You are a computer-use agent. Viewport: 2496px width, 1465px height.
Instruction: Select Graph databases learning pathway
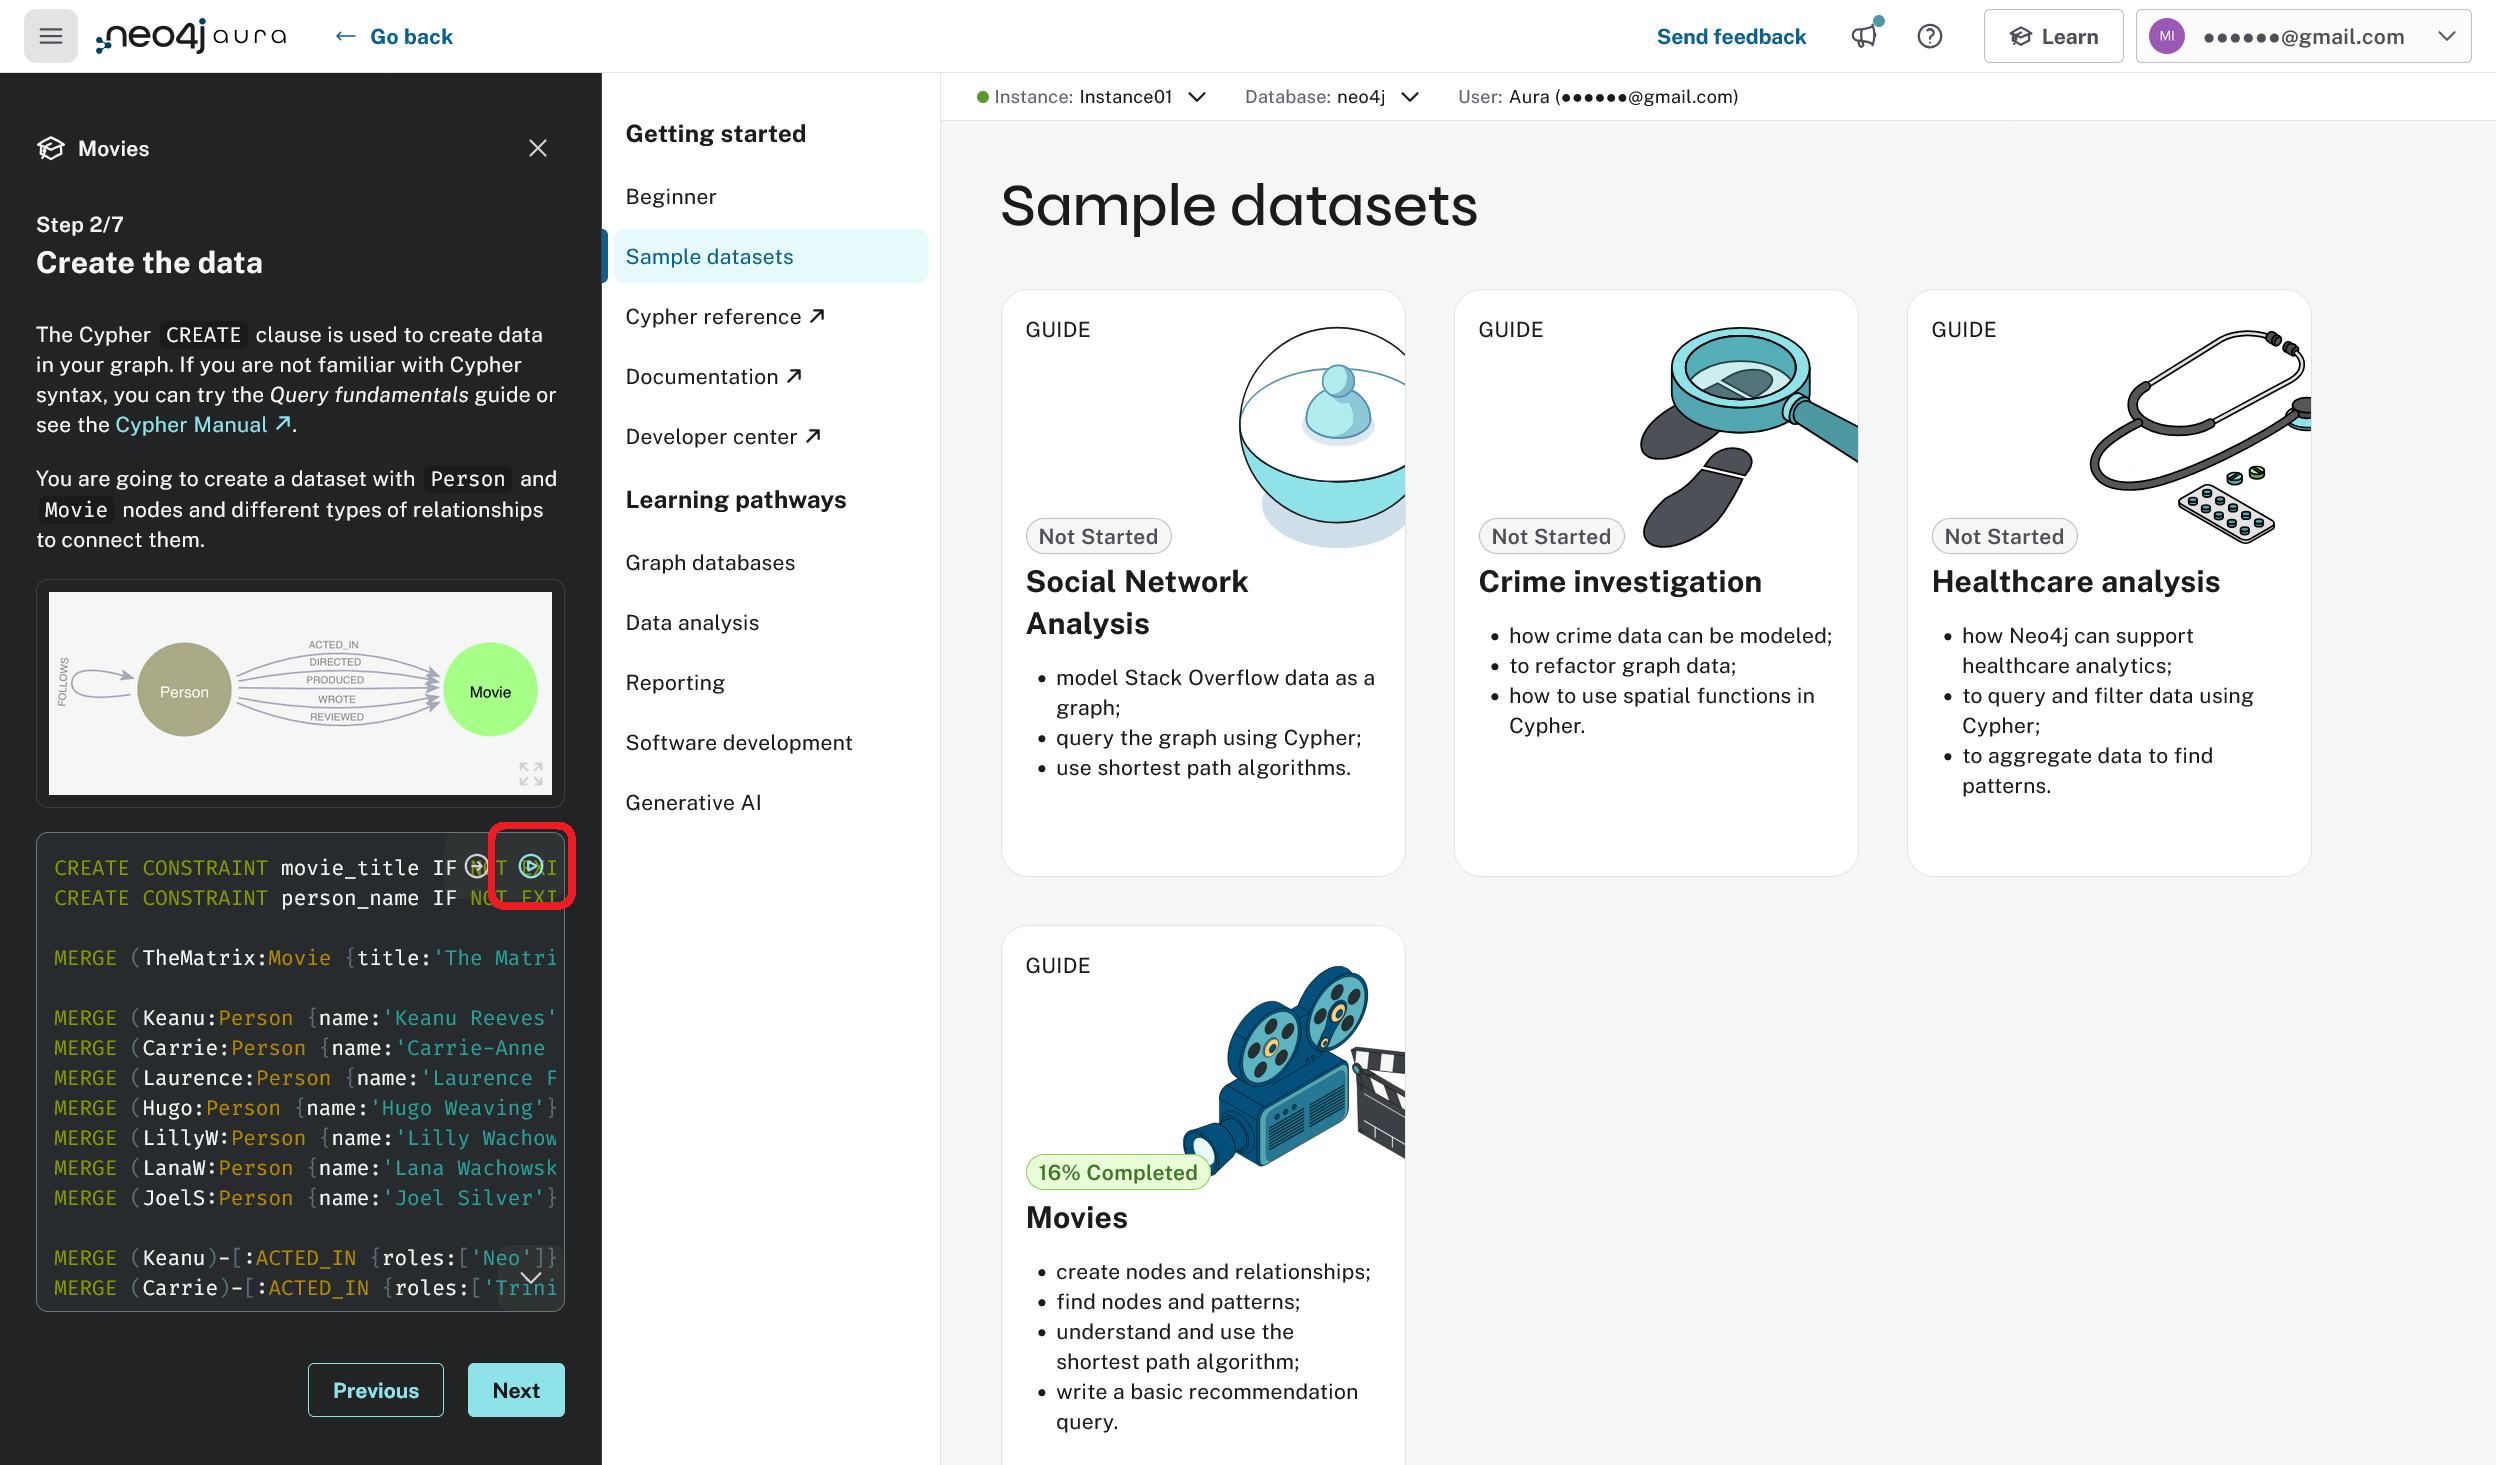(710, 563)
